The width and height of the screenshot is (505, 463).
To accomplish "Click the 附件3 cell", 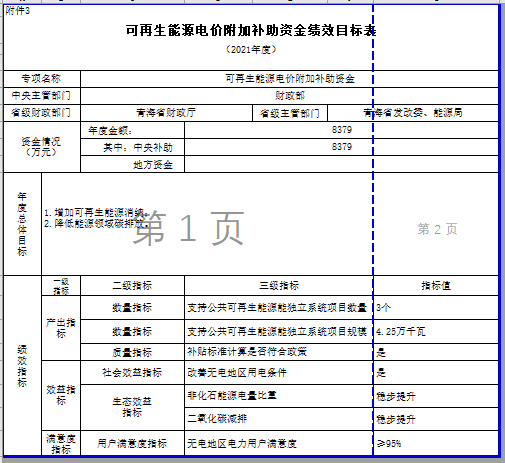I will [18, 11].
